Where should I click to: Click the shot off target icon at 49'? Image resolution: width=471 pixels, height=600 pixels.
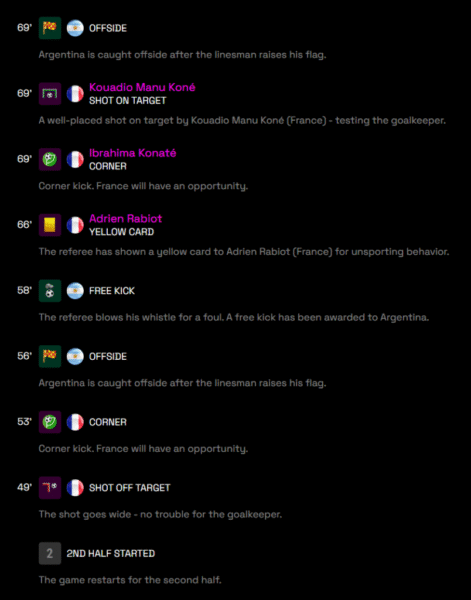coord(50,488)
